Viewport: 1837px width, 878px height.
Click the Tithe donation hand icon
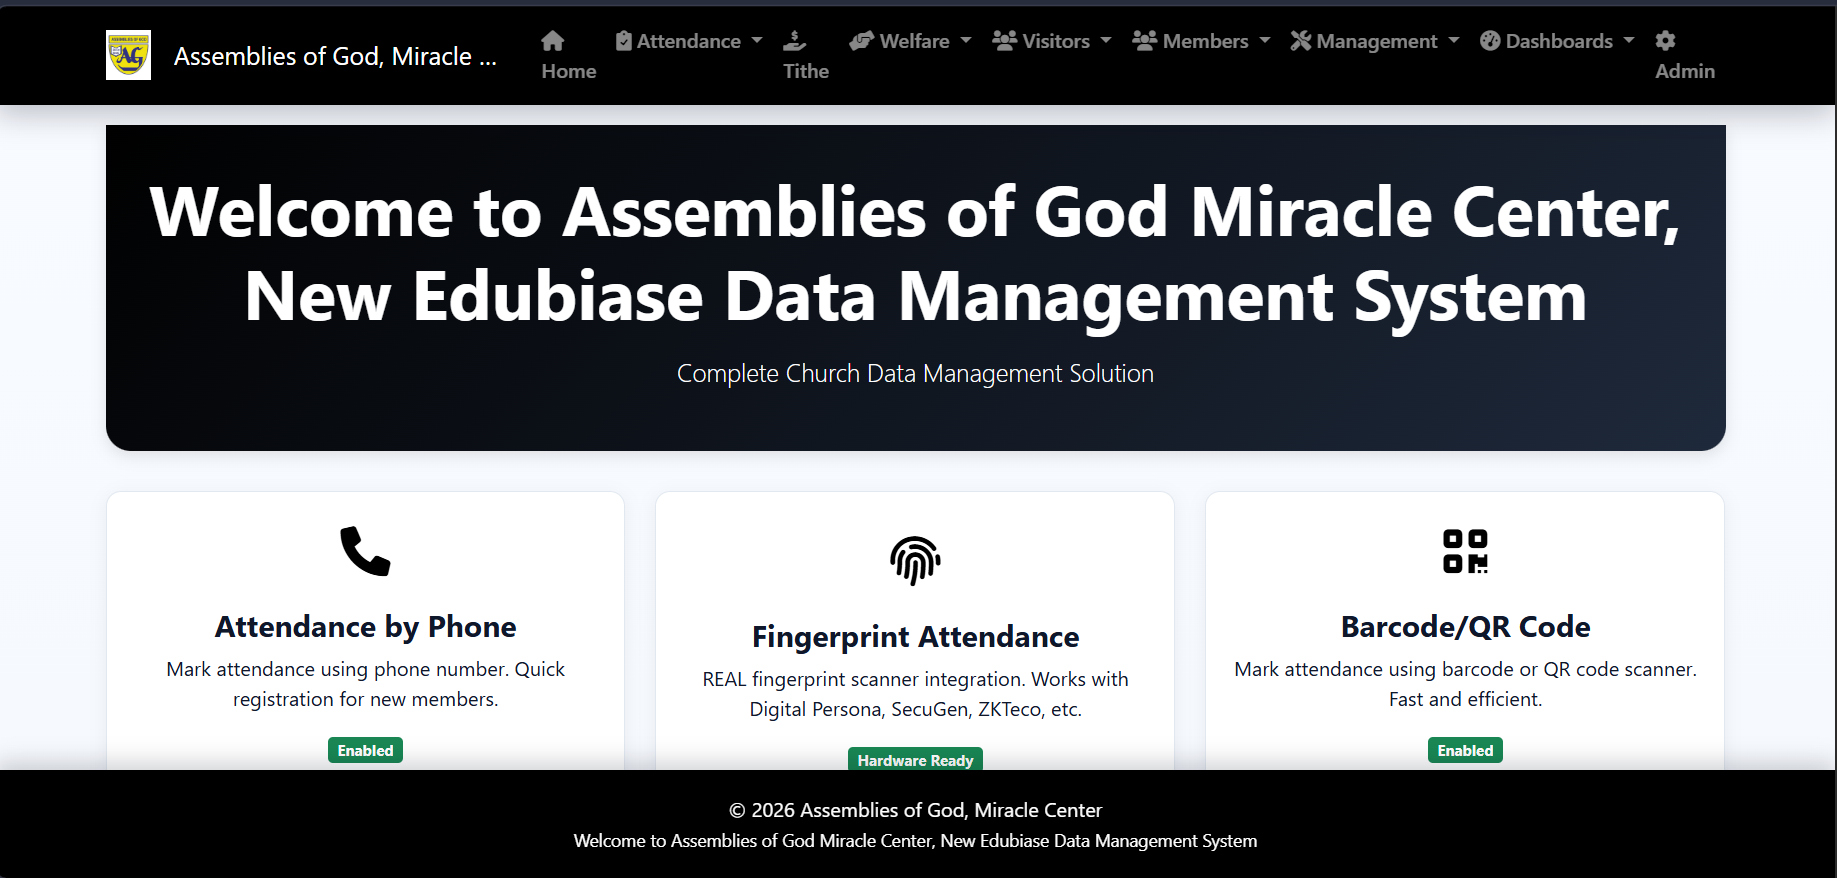click(795, 41)
